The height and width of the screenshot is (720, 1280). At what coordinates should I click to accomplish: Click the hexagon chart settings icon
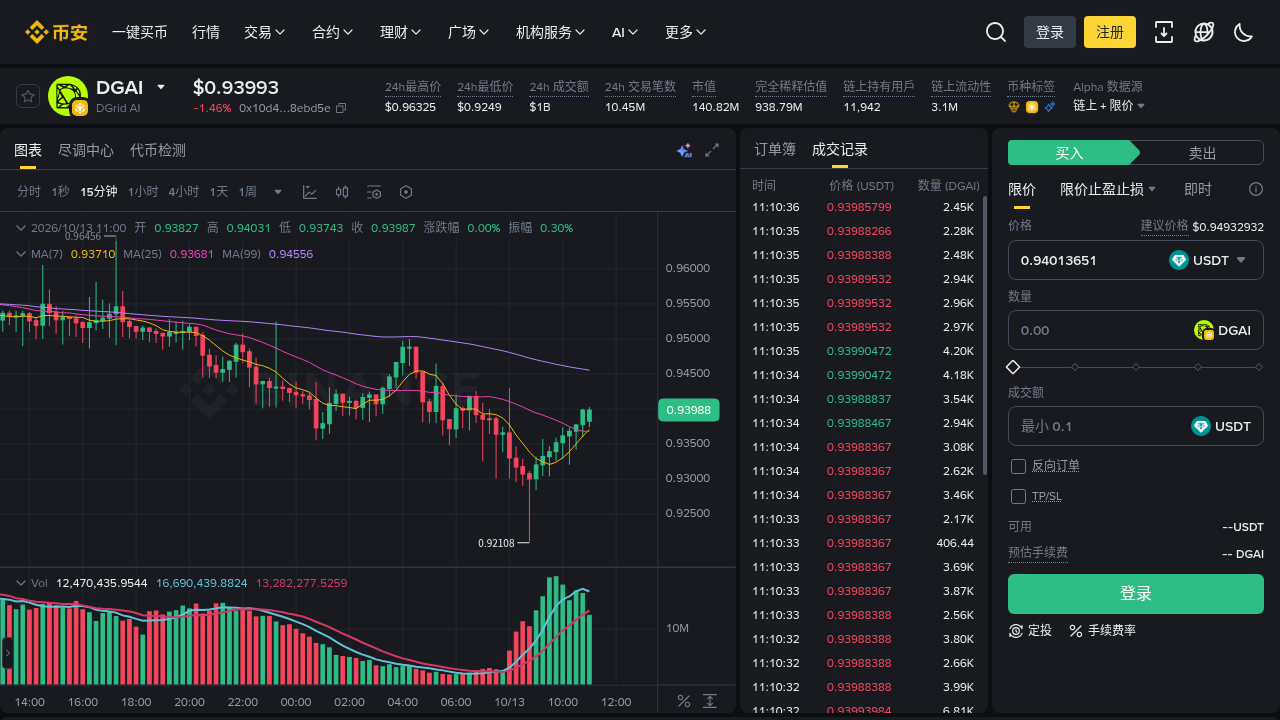click(406, 192)
